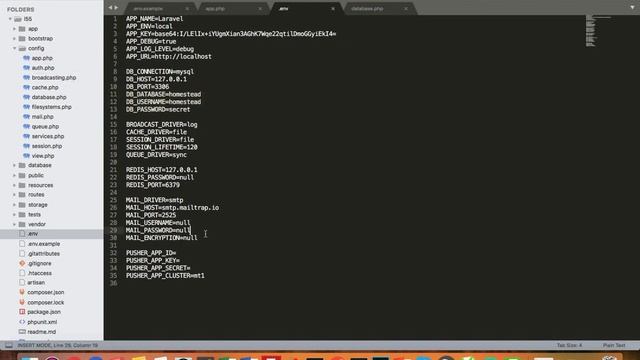The height and width of the screenshot is (360, 640).
Task: Click the phpunit.xml code icon
Action: point(22,322)
